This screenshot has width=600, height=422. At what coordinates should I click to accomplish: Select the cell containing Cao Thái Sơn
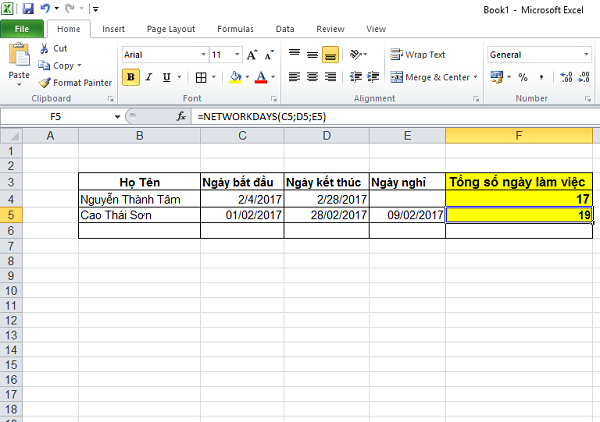[139, 214]
